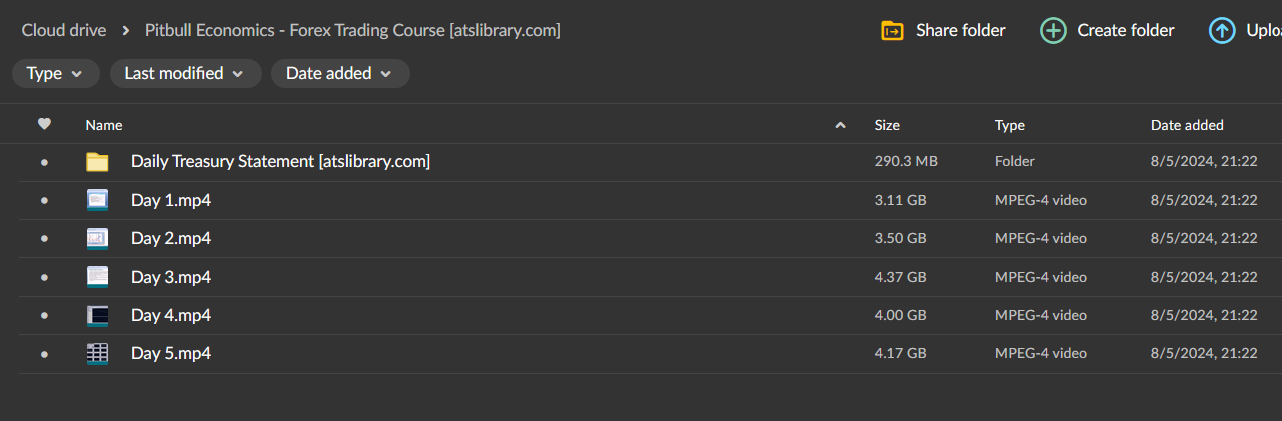Click the heart favorites column header icon
Screen dimensions: 1282x421
pyautogui.click(x=44, y=125)
